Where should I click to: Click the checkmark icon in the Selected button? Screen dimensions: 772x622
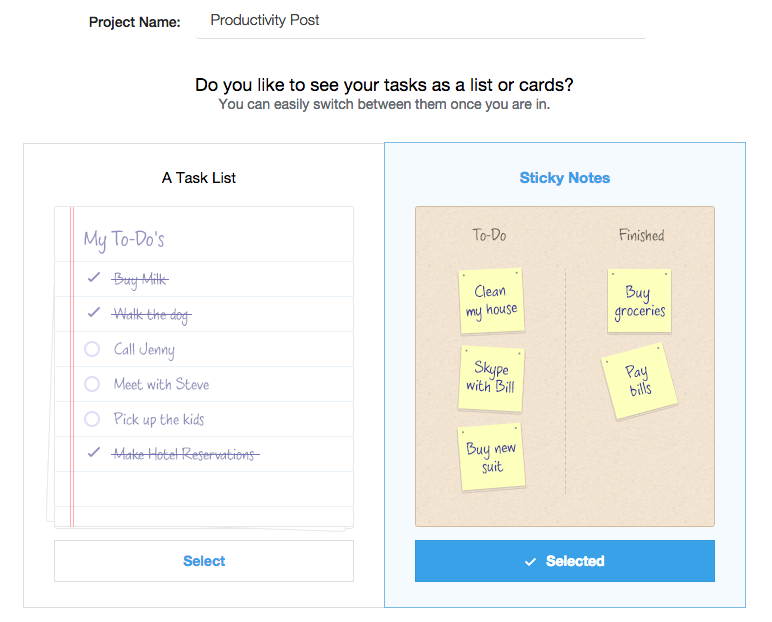point(530,562)
